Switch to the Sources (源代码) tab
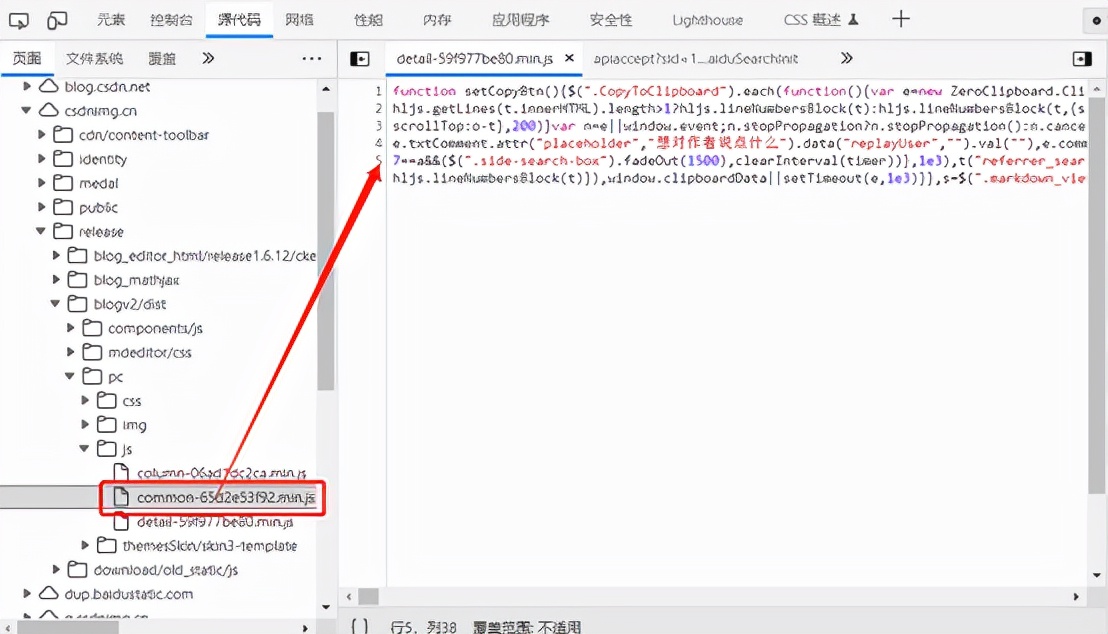The width and height of the screenshot is (1108, 634). 239,20
